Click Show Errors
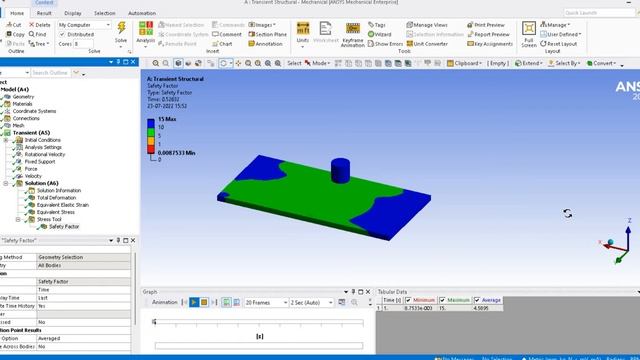This screenshot has height=360, width=640. [385, 44]
